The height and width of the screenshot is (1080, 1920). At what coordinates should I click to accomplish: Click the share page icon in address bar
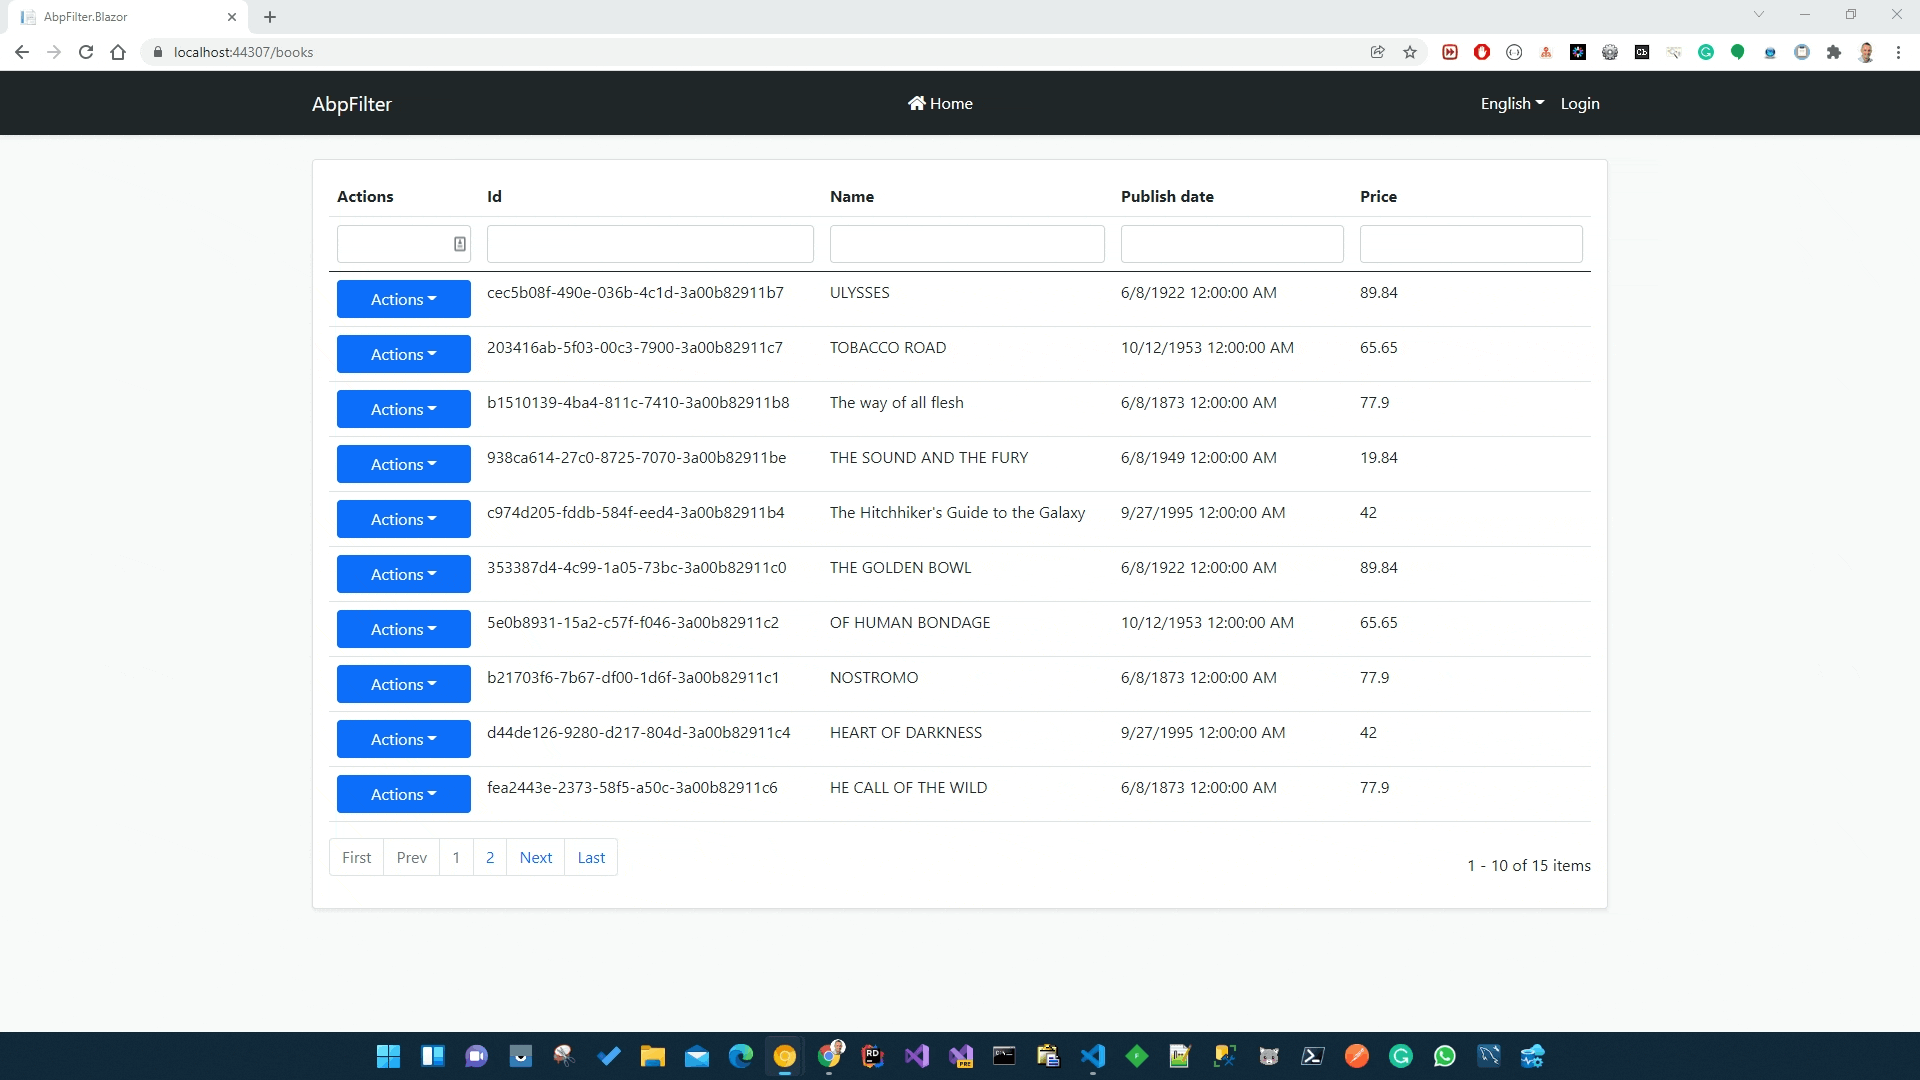pyautogui.click(x=1377, y=52)
